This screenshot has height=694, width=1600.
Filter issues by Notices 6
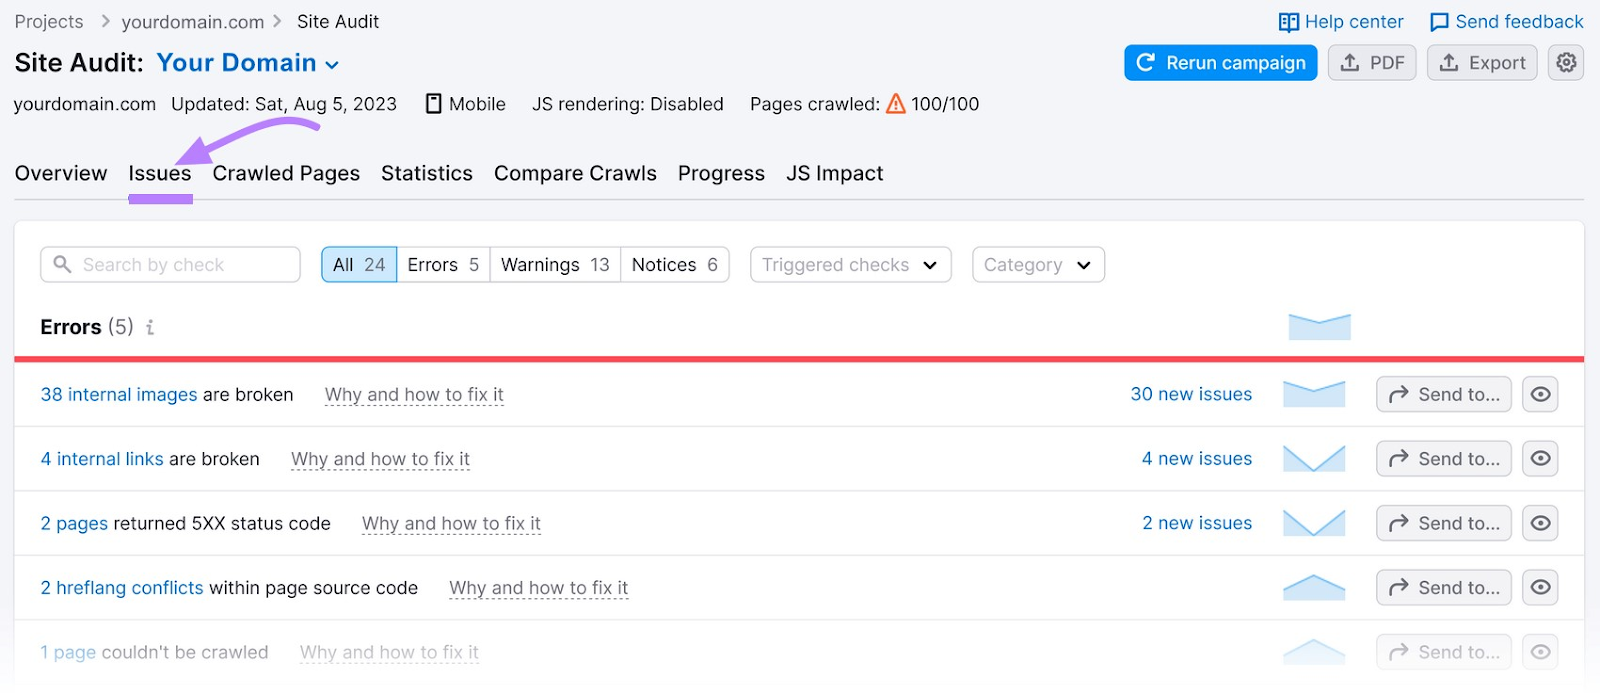click(x=675, y=265)
